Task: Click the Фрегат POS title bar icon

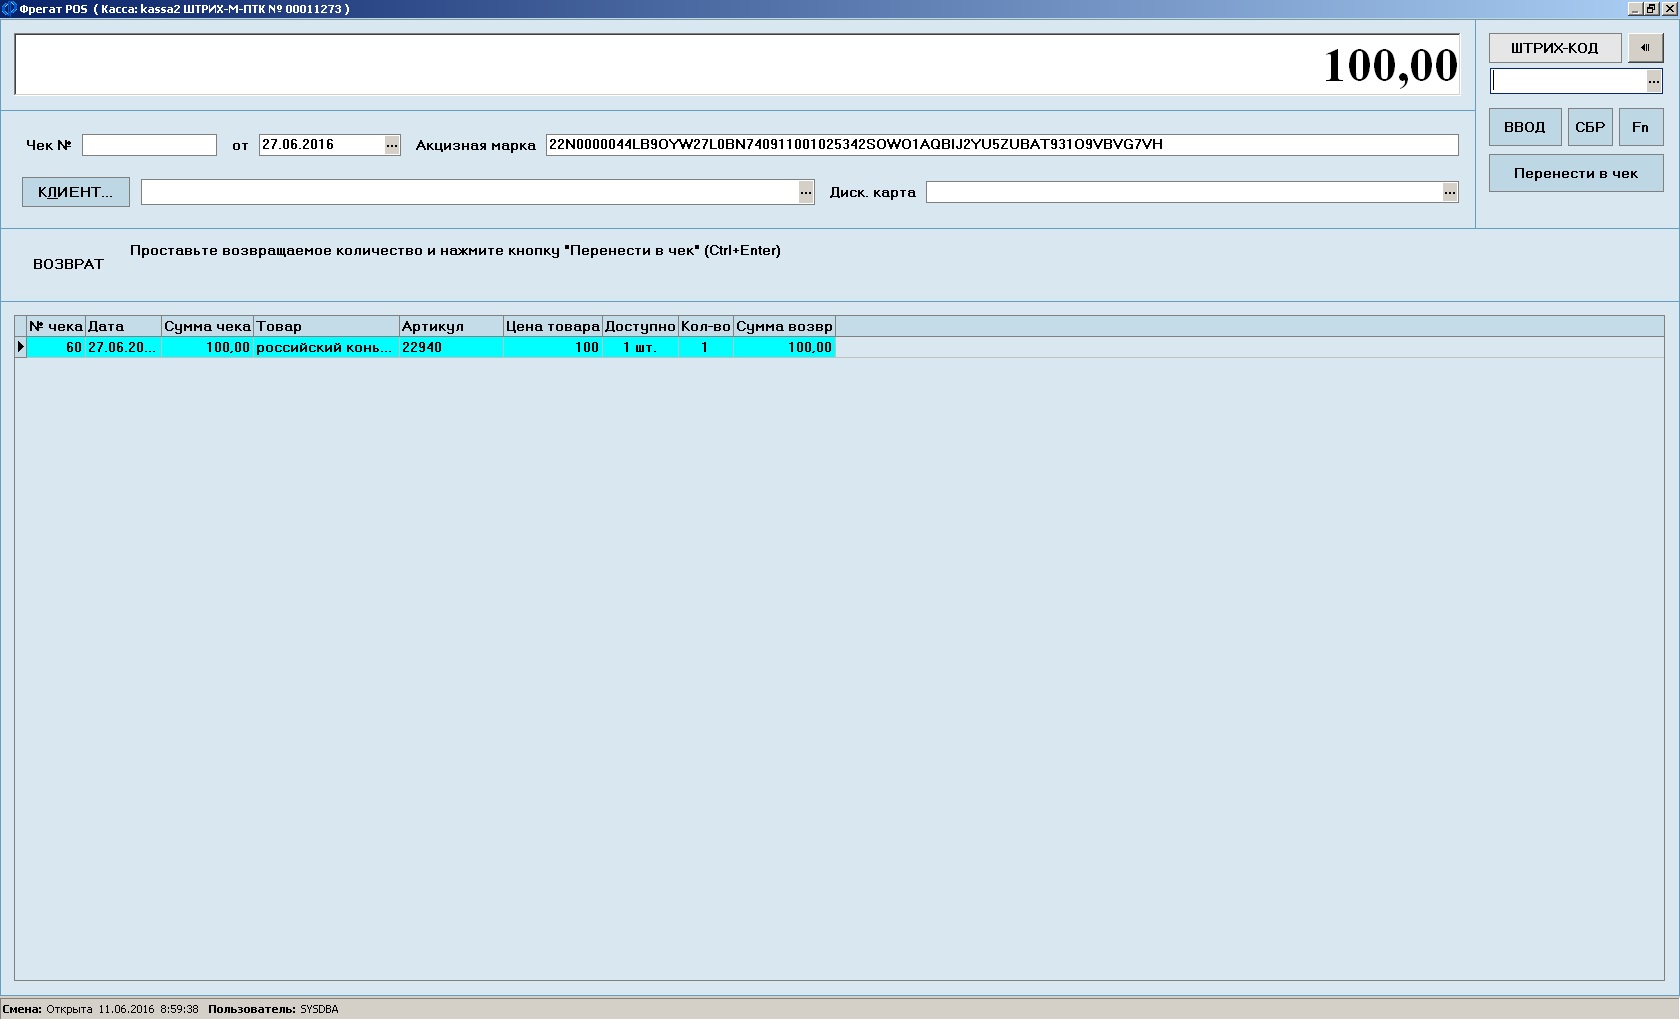Action: tap(9, 8)
